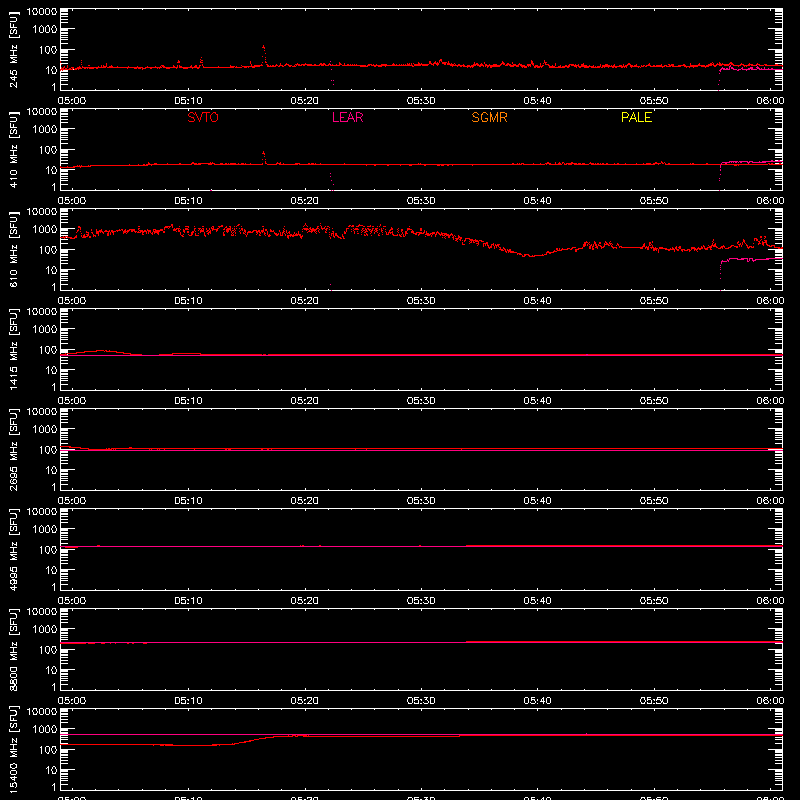This screenshot has width=800, height=800.
Task: Click the 06:00 time label under 245 MHz panel
Action: pos(770,101)
